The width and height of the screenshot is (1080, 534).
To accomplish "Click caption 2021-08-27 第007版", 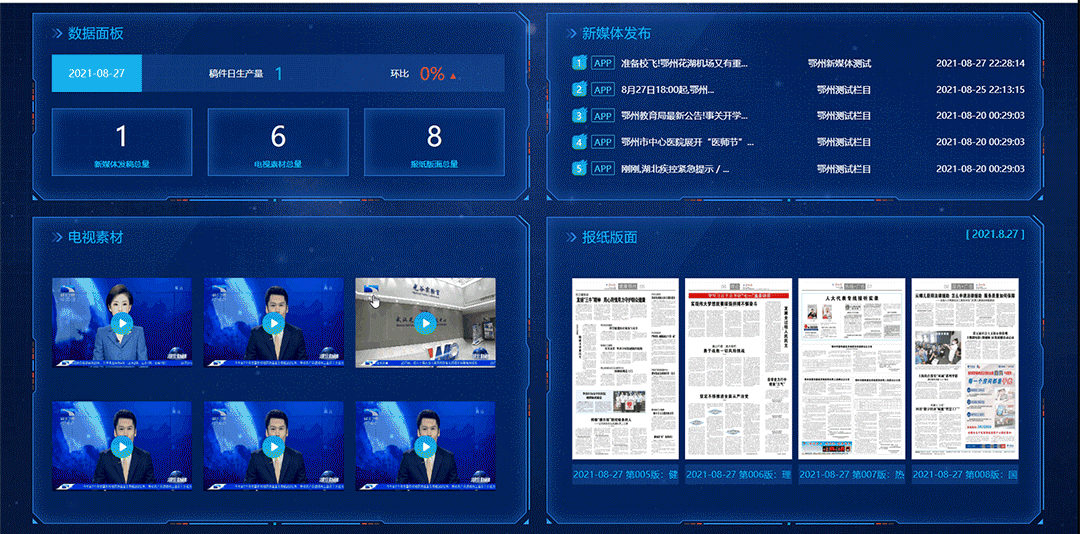I will pyautogui.click(x=851, y=475).
